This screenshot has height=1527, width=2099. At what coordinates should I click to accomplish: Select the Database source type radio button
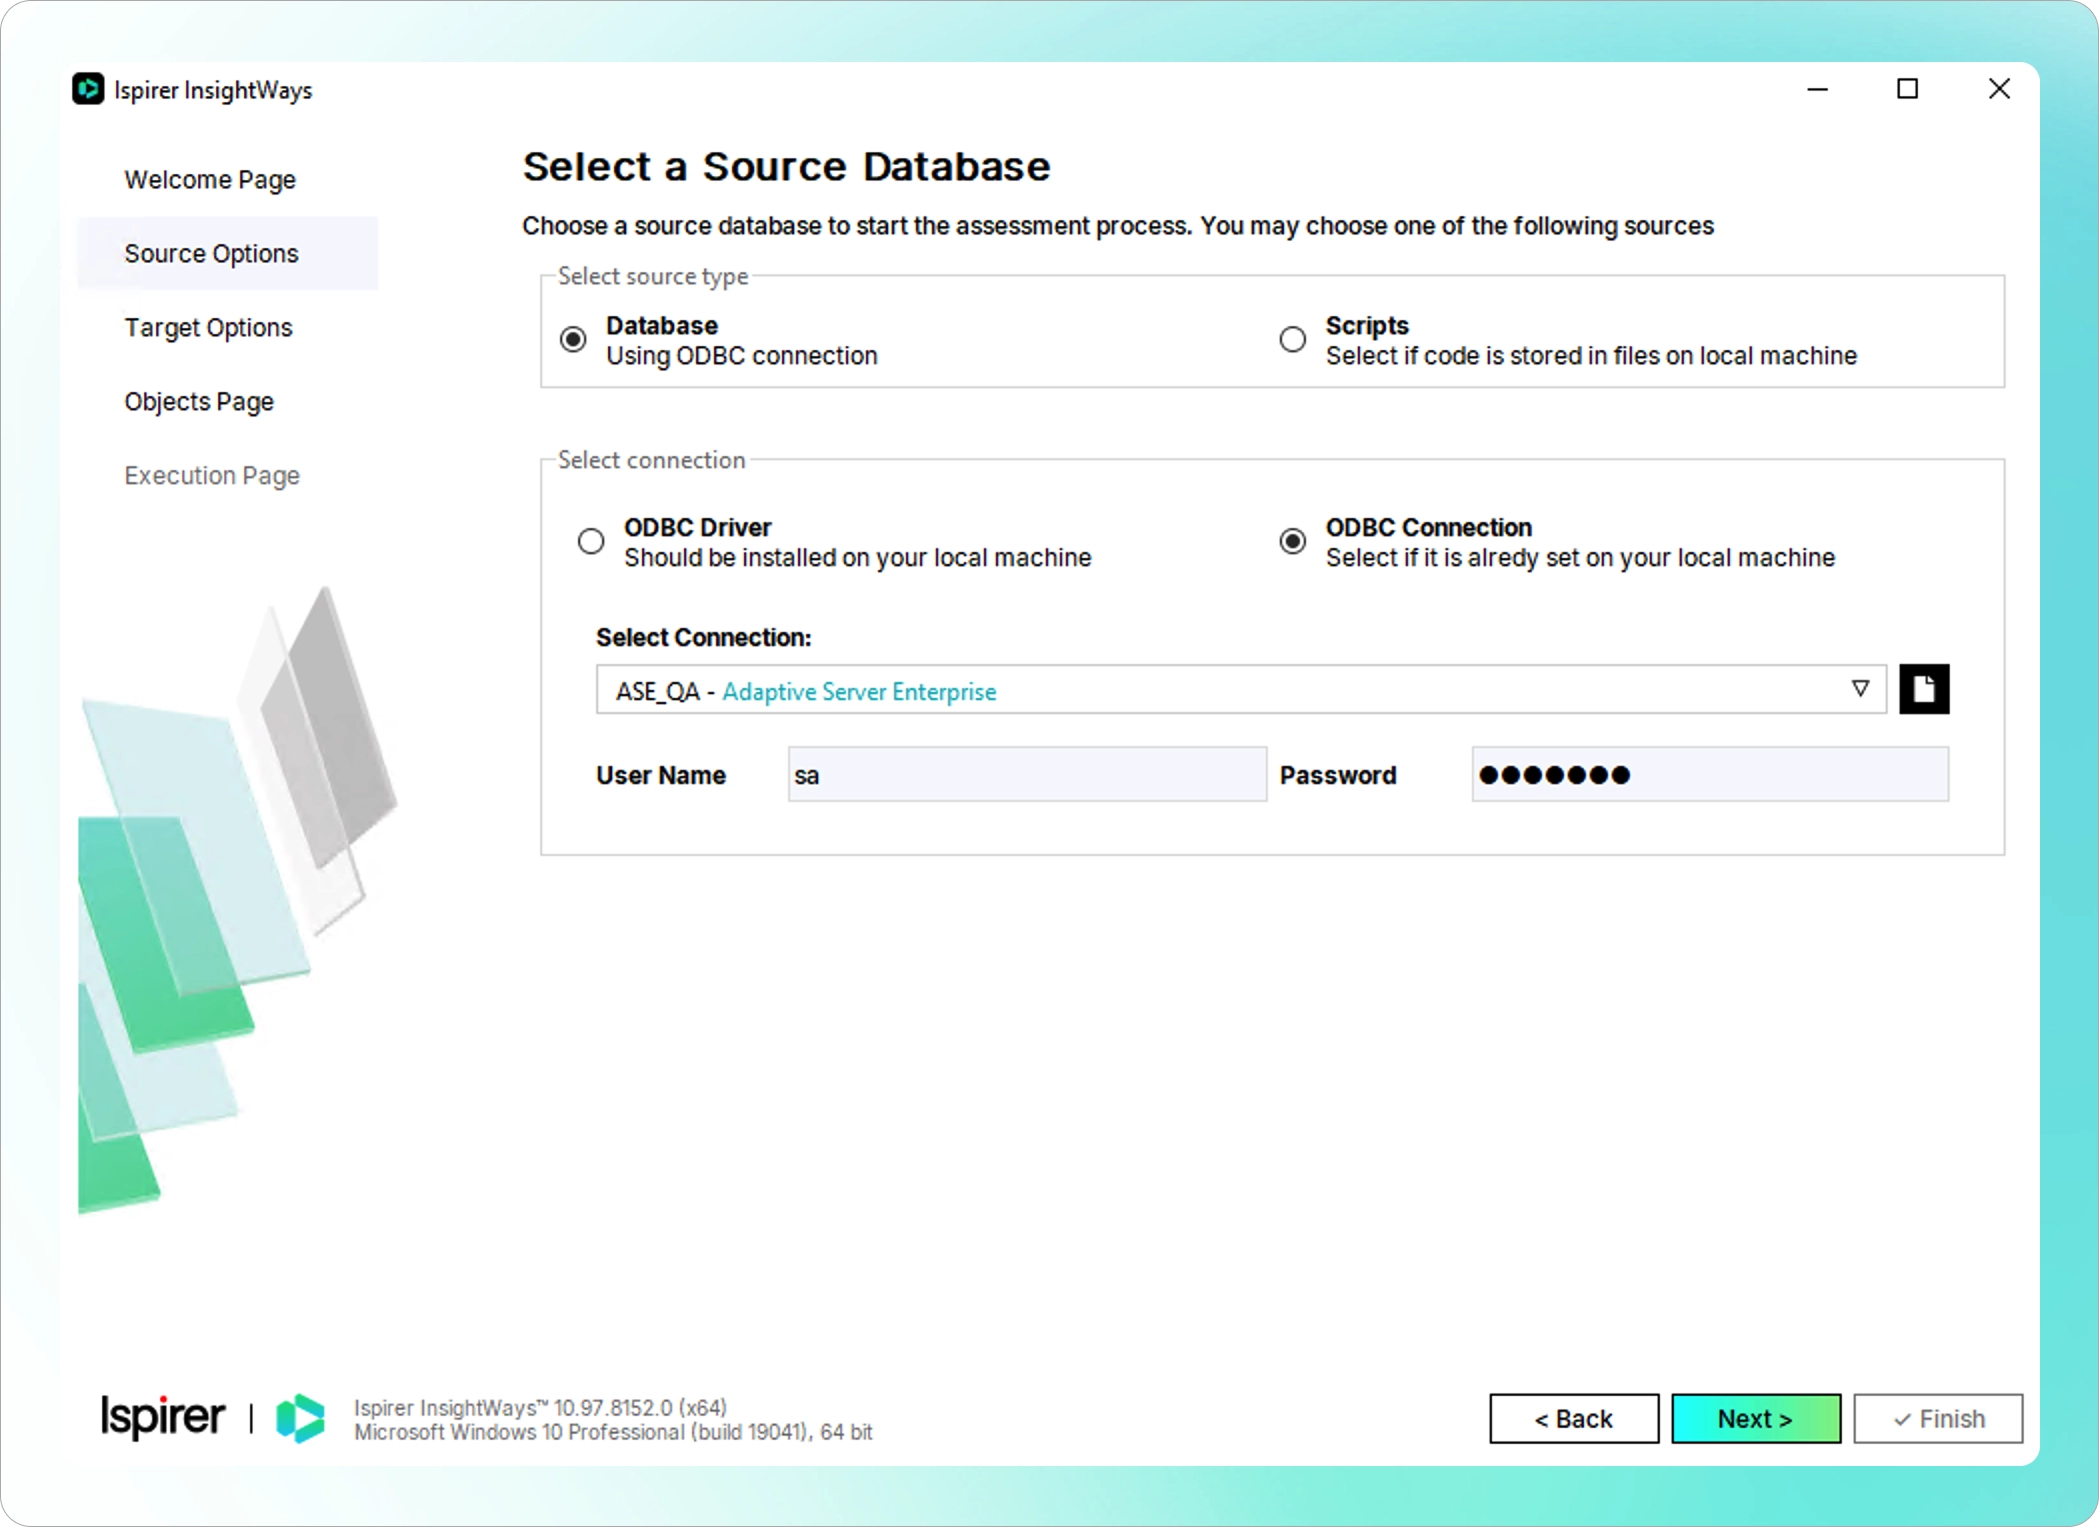pos(573,340)
